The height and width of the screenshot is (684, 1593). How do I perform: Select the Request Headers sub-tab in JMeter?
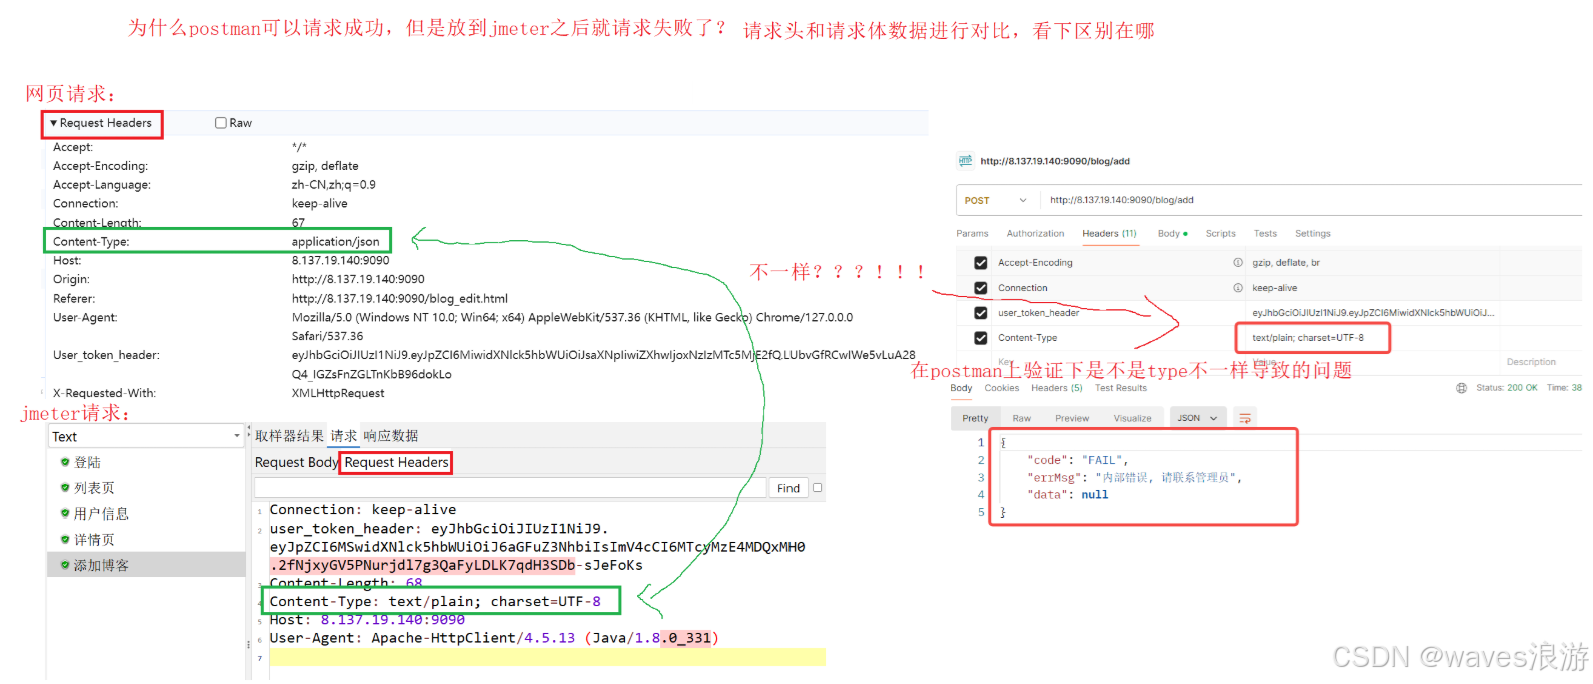pos(396,462)
